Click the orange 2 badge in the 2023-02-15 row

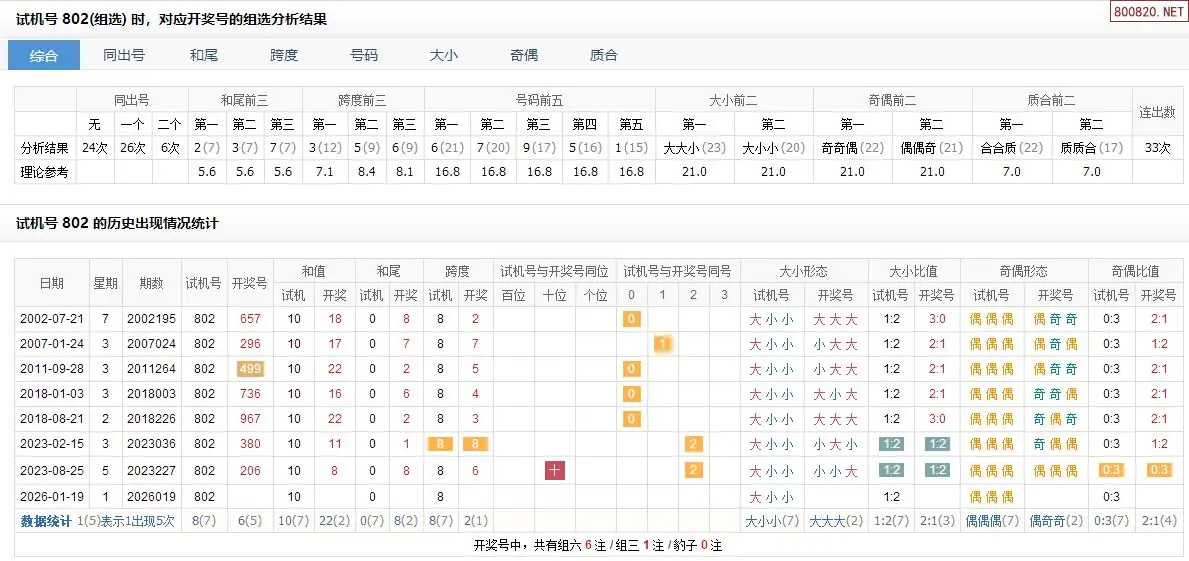pos(693,444)
